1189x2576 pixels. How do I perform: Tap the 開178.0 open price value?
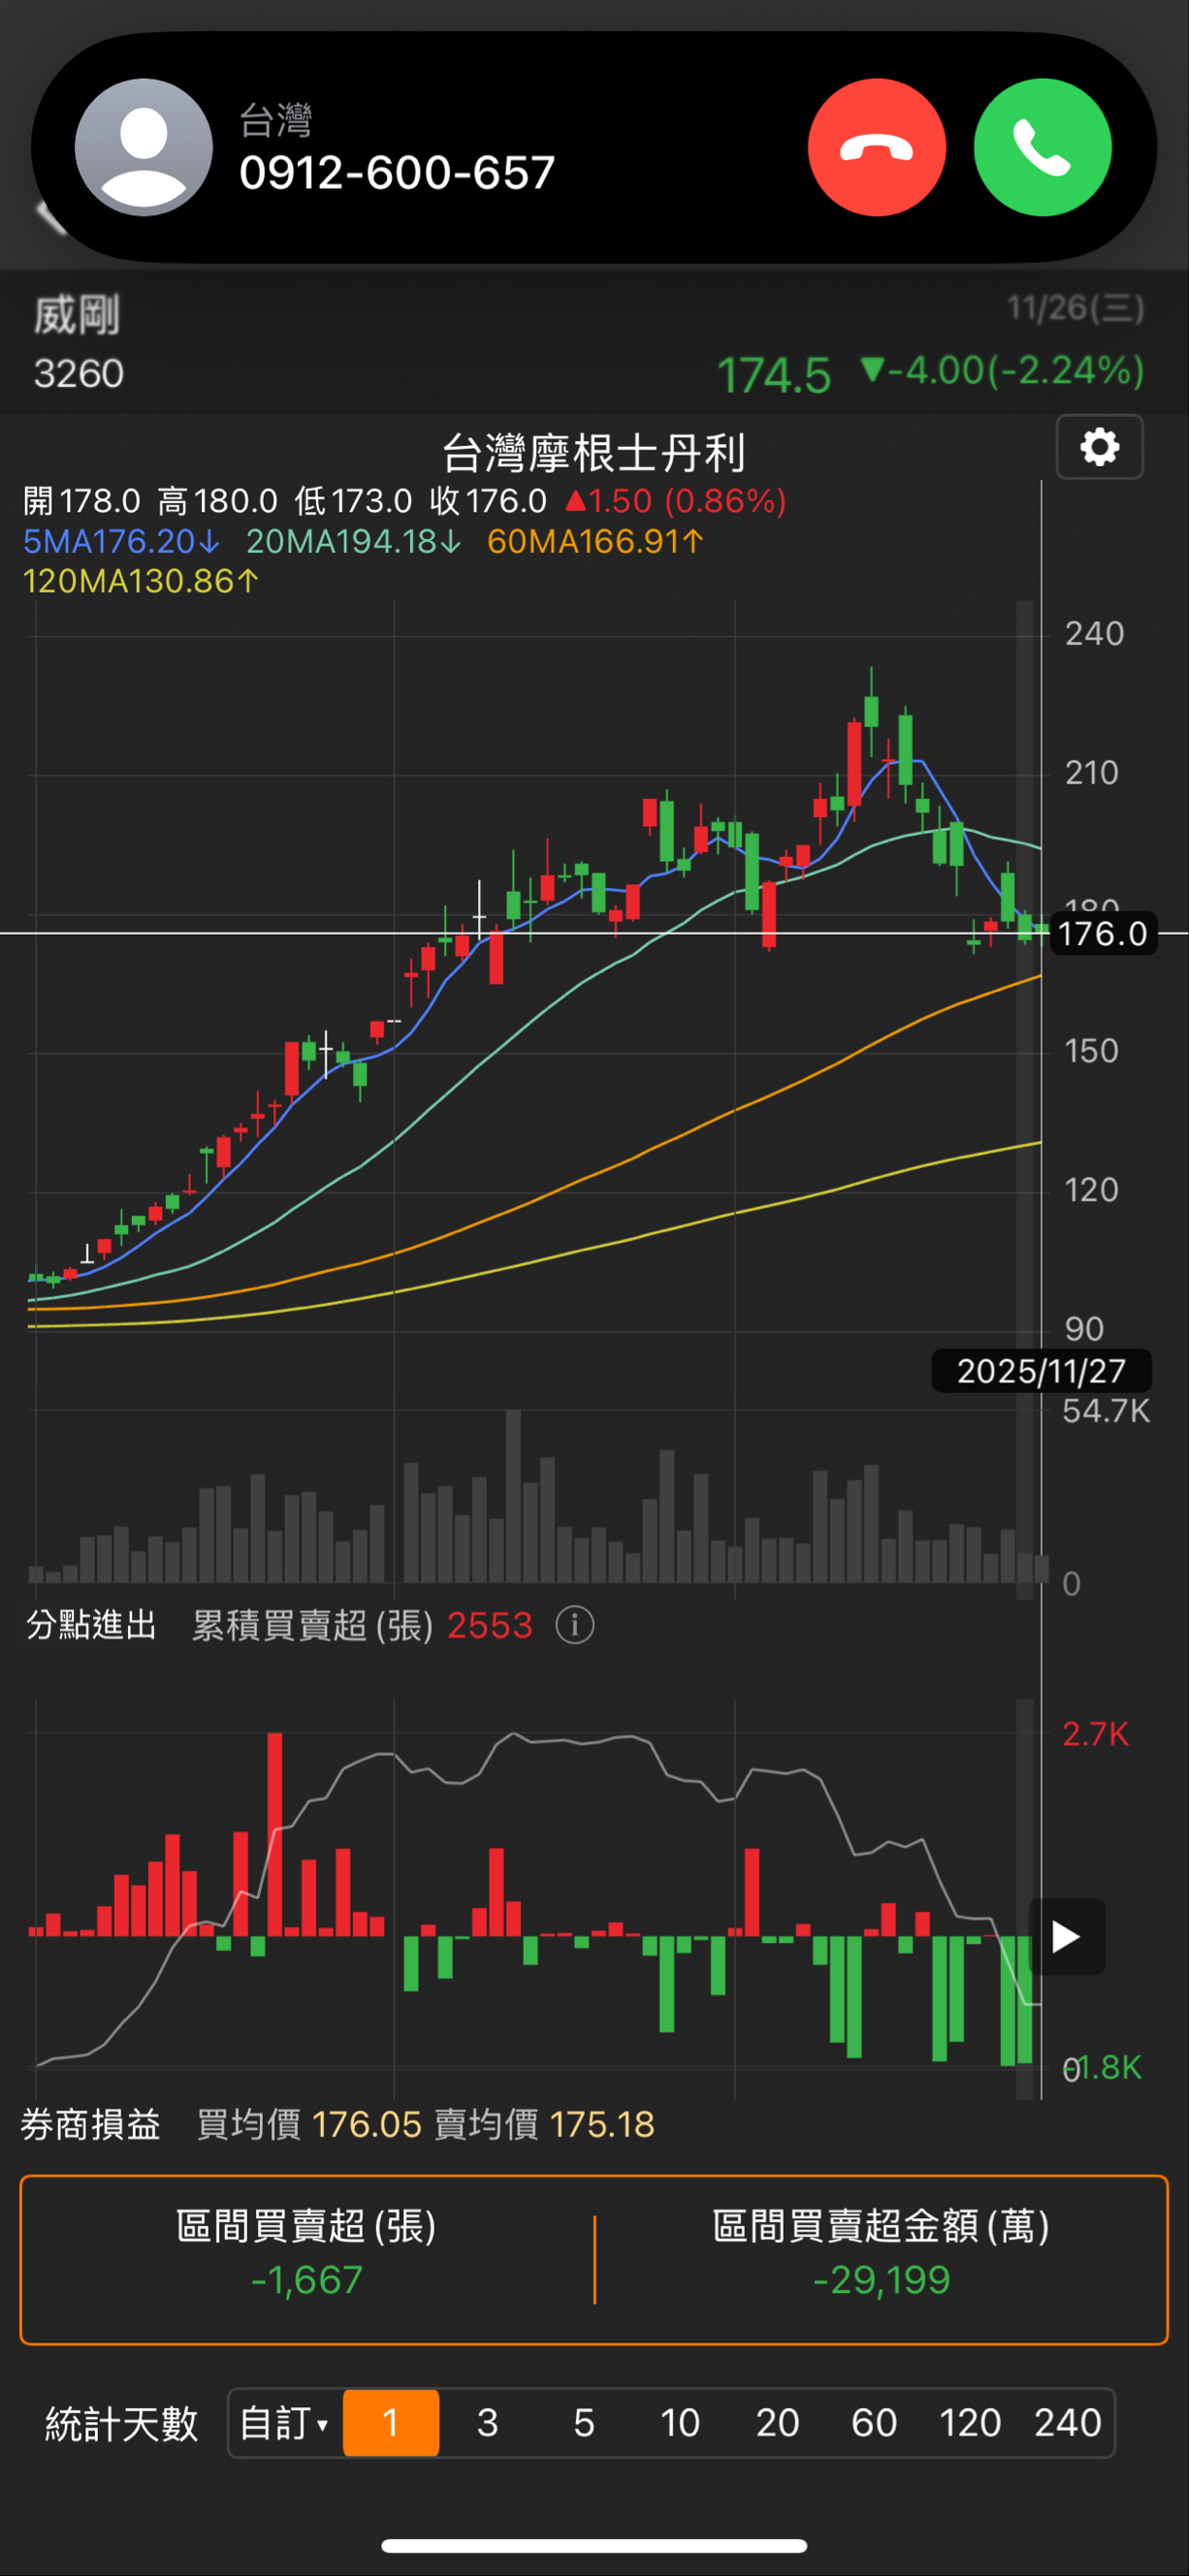coord(82,500)
